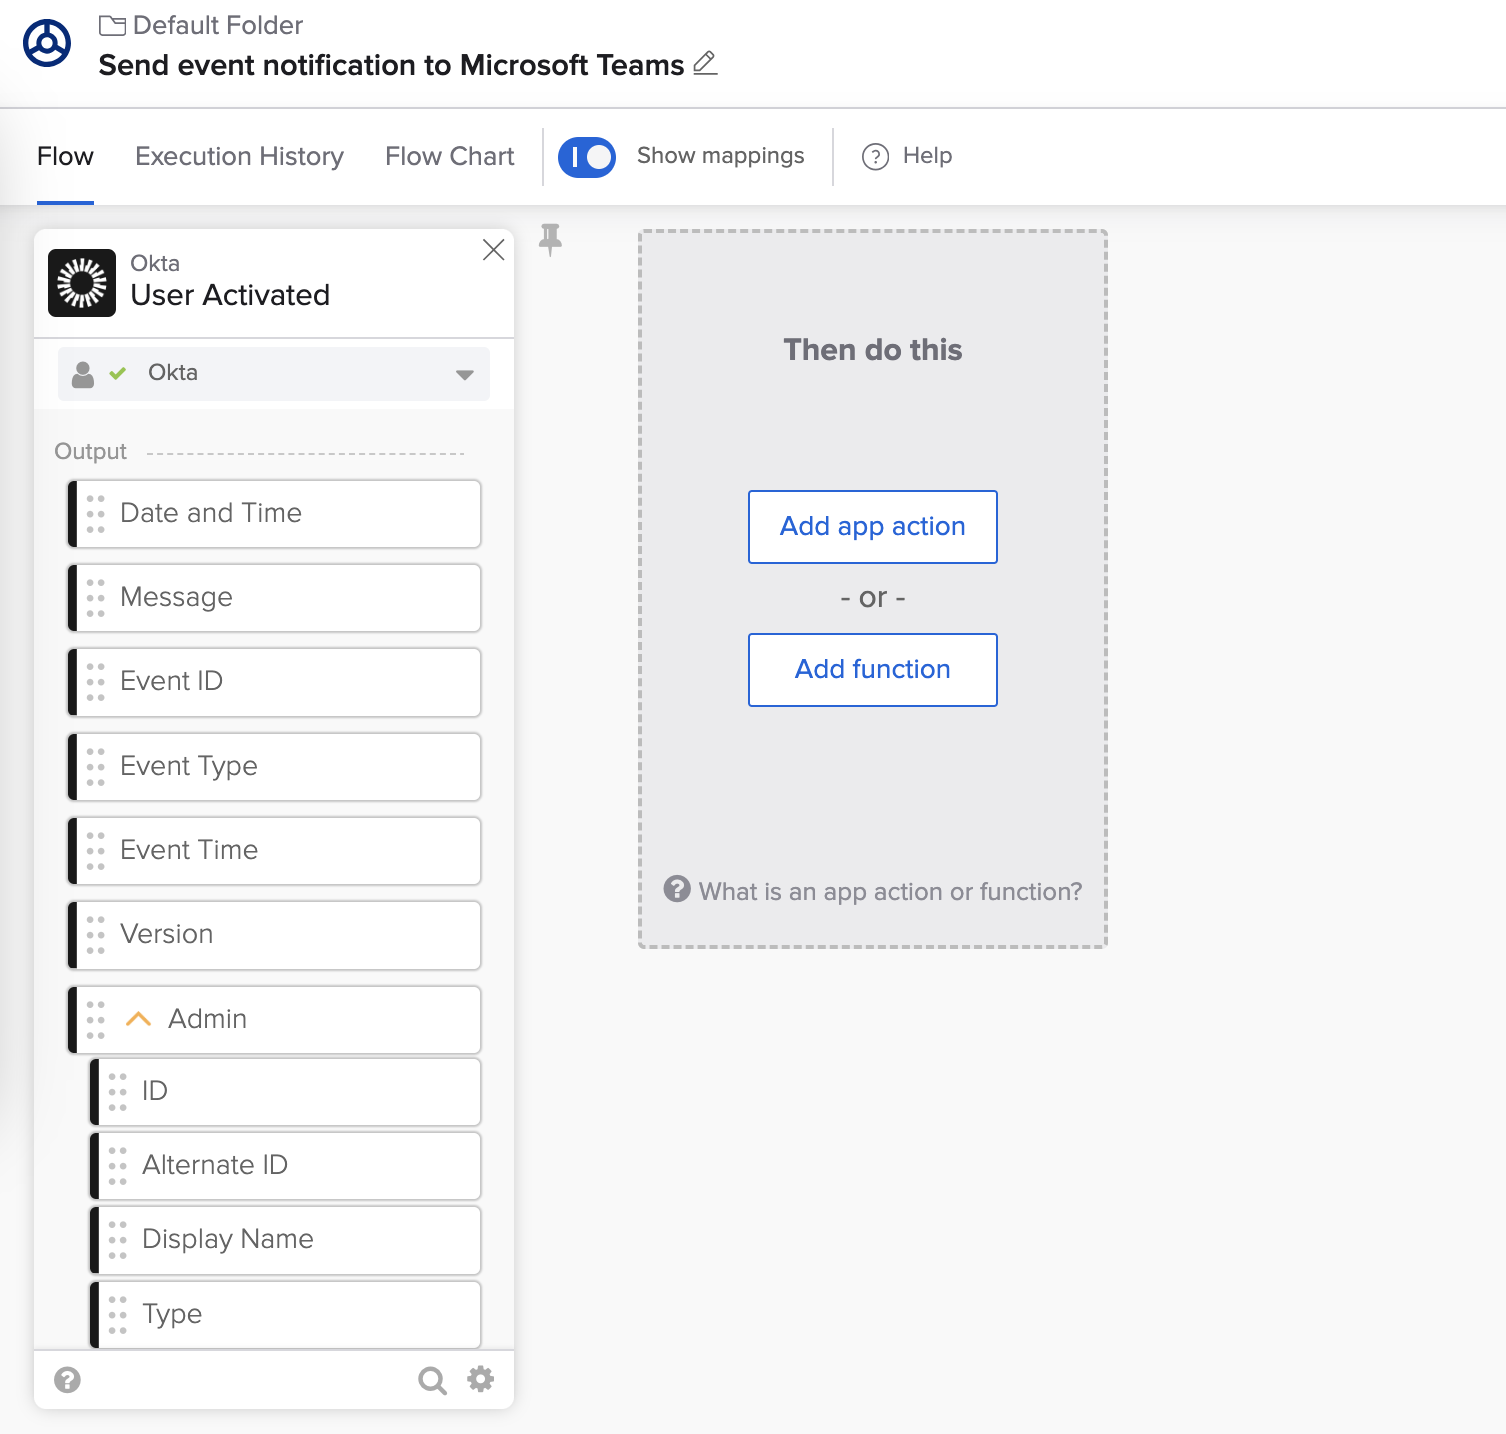Open the 'What is an app action or function?' link
The width and height of the screenshot is (1506, 1434).
pos(889,891)
